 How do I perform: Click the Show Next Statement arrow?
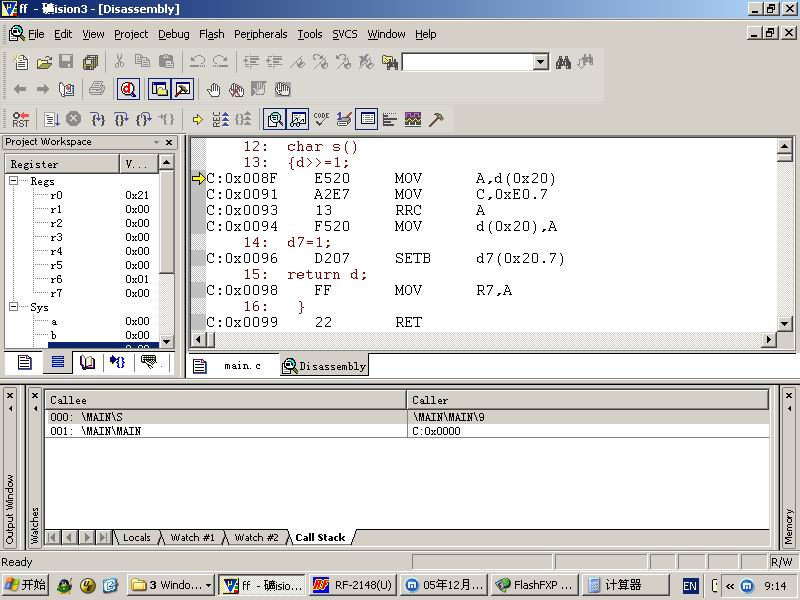pos(197,119)
